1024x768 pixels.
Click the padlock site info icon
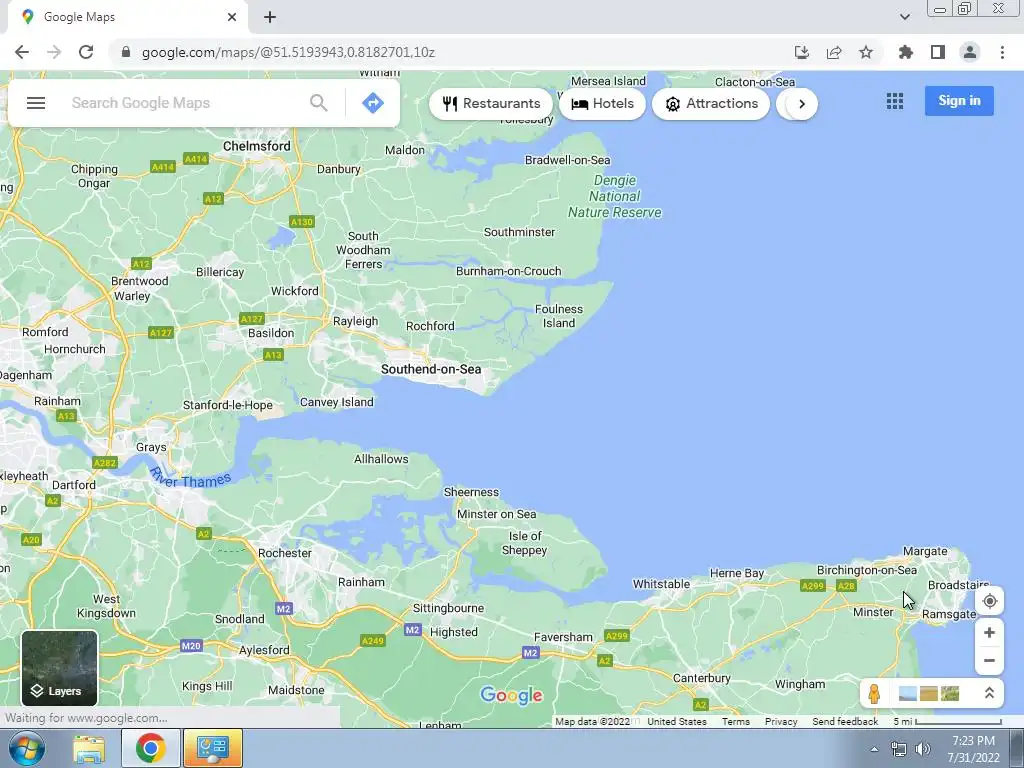tap(126, 52)
